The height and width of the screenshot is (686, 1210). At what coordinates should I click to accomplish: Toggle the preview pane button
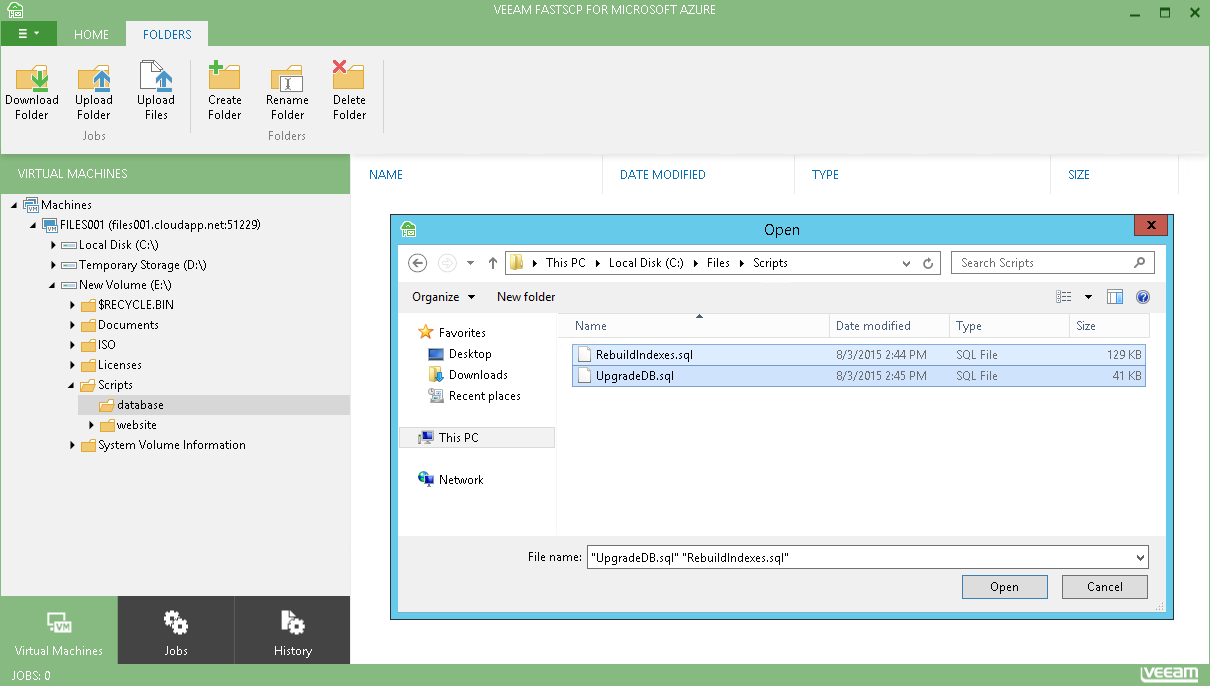click(x=1115, y=297)
